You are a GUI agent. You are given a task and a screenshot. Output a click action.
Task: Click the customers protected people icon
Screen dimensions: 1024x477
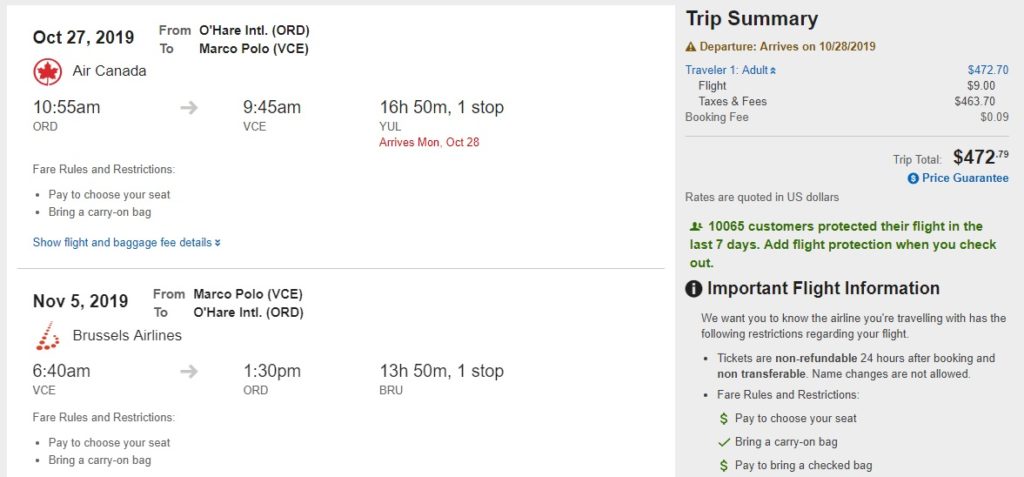(696, 227)
